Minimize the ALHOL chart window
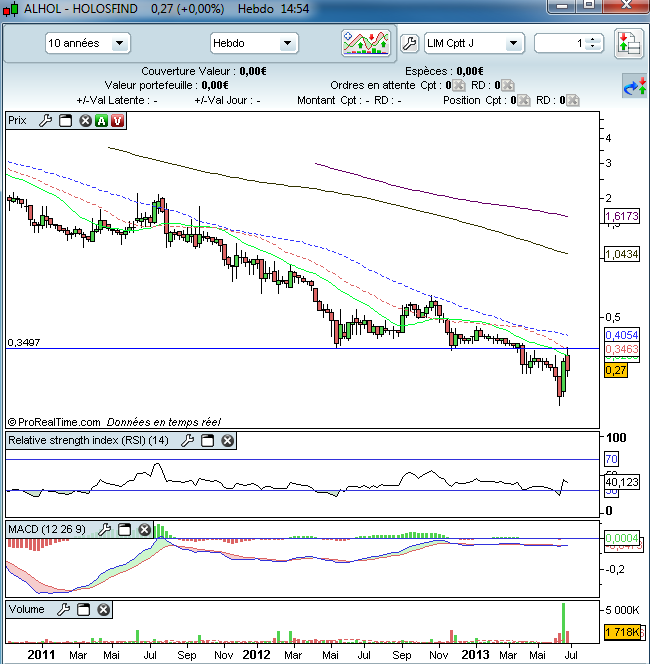 coord(561,6)
